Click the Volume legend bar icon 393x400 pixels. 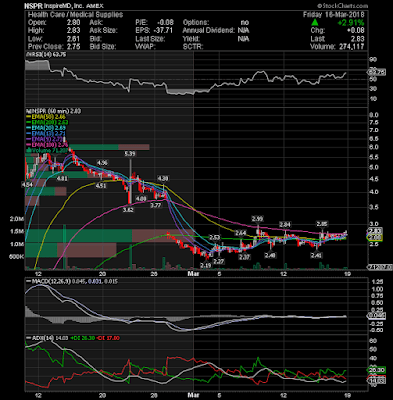[x=29, y=150]
